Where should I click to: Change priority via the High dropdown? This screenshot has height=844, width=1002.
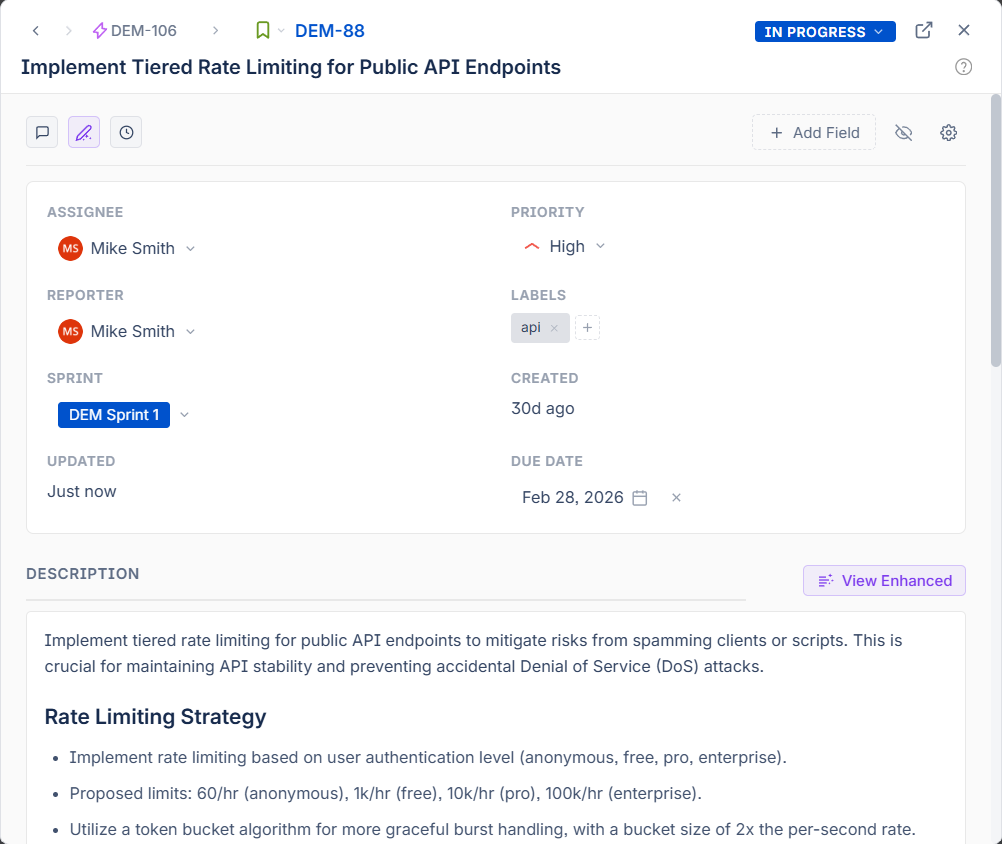[x=600, y=246]
